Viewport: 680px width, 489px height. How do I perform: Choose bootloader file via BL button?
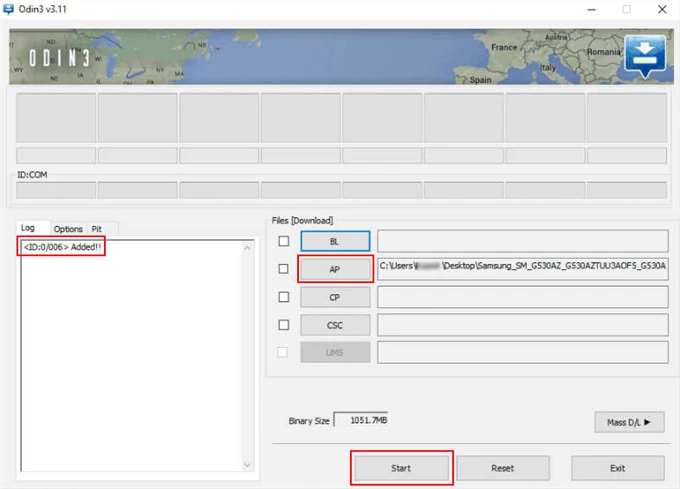click(x=335, y=241)
